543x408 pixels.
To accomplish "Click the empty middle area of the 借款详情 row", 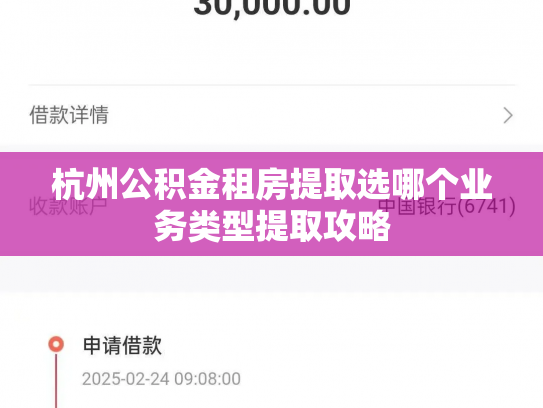I will tap(305, 115).
